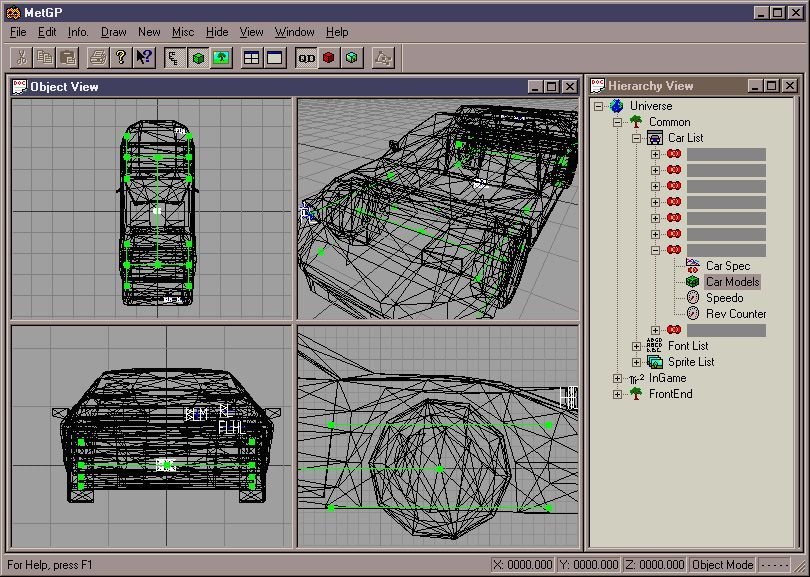Toggle the green cube object view button
The image size is (810, 577).
coord(198,57)
